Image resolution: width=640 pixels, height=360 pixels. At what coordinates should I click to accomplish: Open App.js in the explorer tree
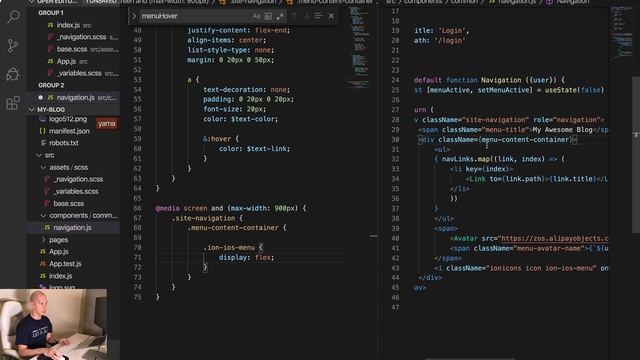(74, 252)
